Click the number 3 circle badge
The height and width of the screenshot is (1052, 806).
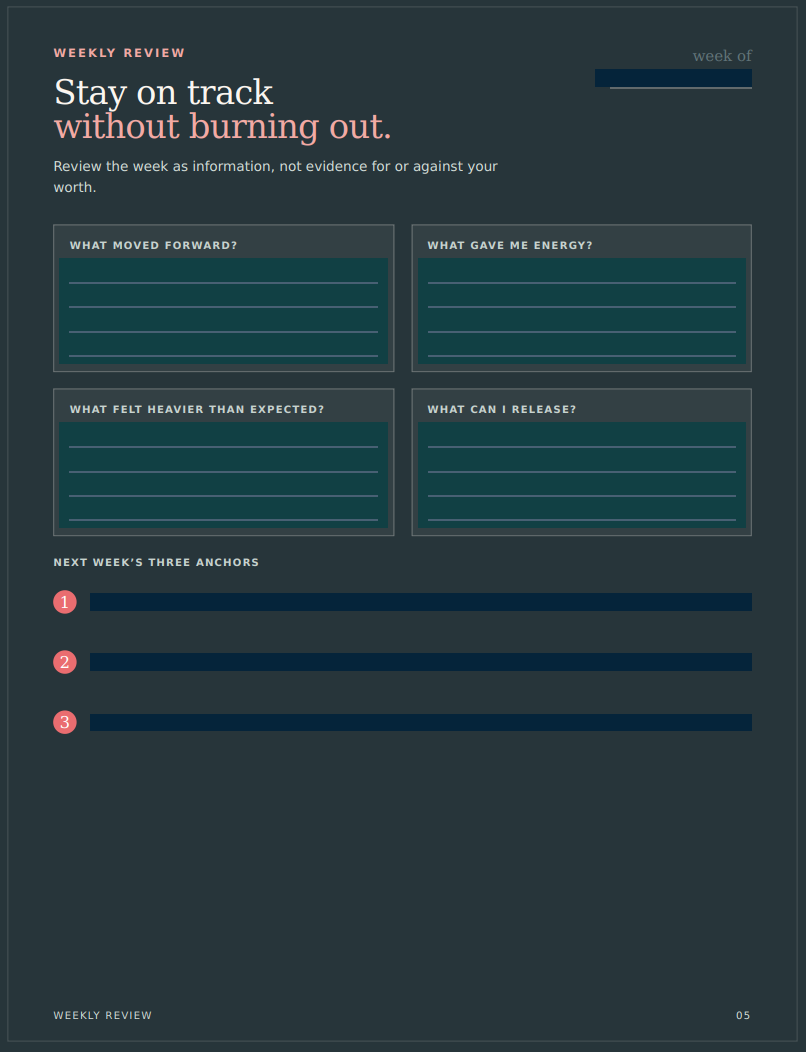pos(65,722)
